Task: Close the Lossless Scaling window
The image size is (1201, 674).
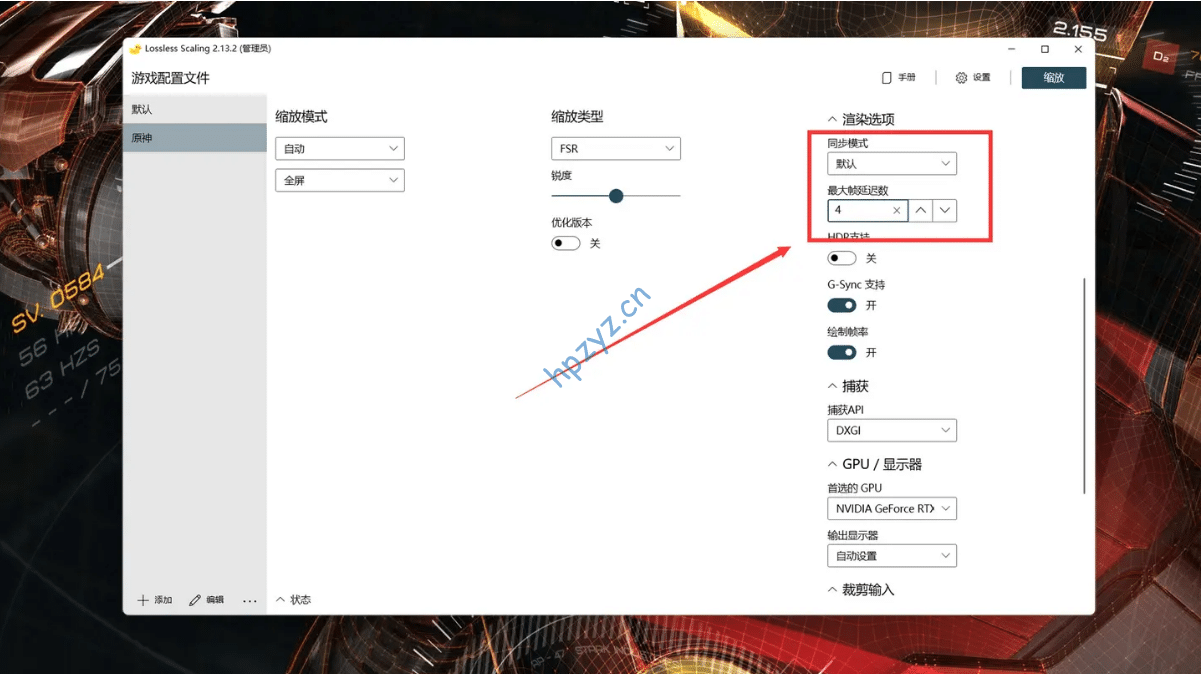Action: pos(1078,49)
